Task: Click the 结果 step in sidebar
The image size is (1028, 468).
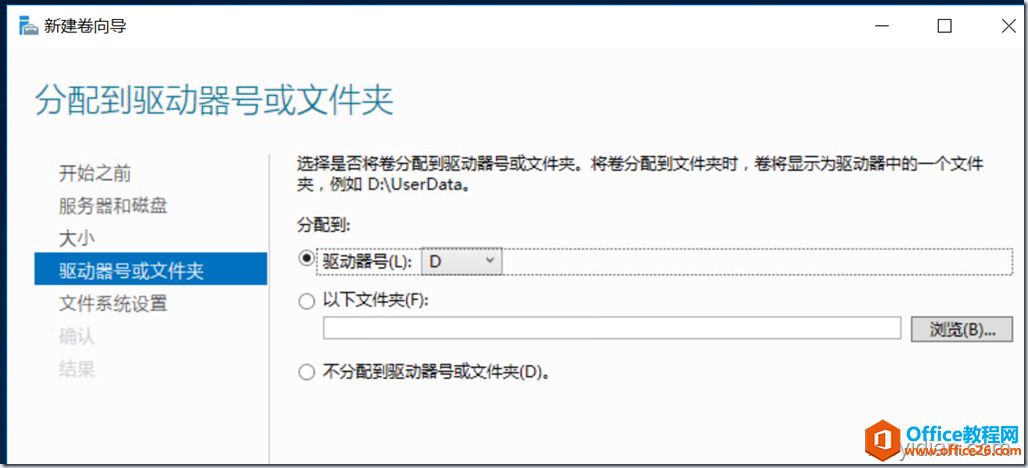Action: (x=77, y=369)
